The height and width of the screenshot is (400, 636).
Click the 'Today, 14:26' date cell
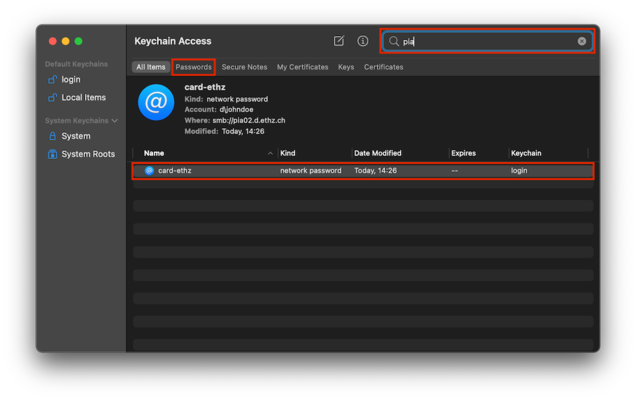pyautogui.click(x=376, y=171)
